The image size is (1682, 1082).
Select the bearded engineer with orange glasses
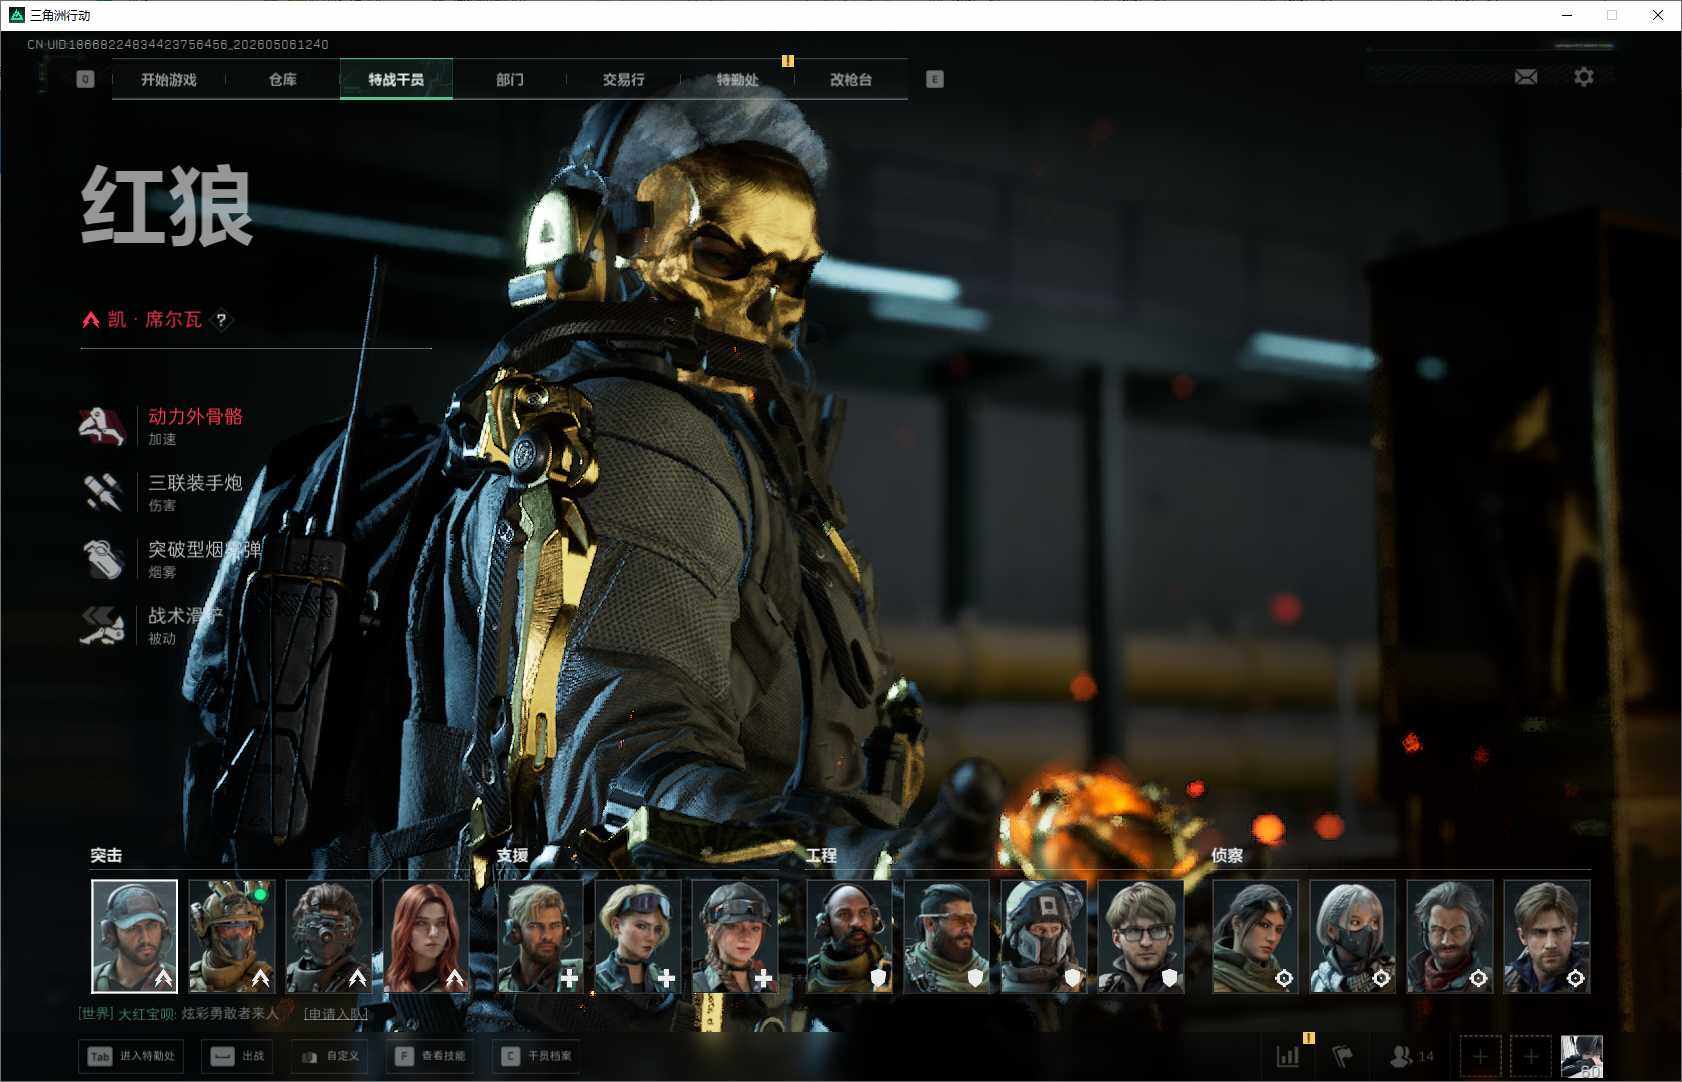[946, 936]
